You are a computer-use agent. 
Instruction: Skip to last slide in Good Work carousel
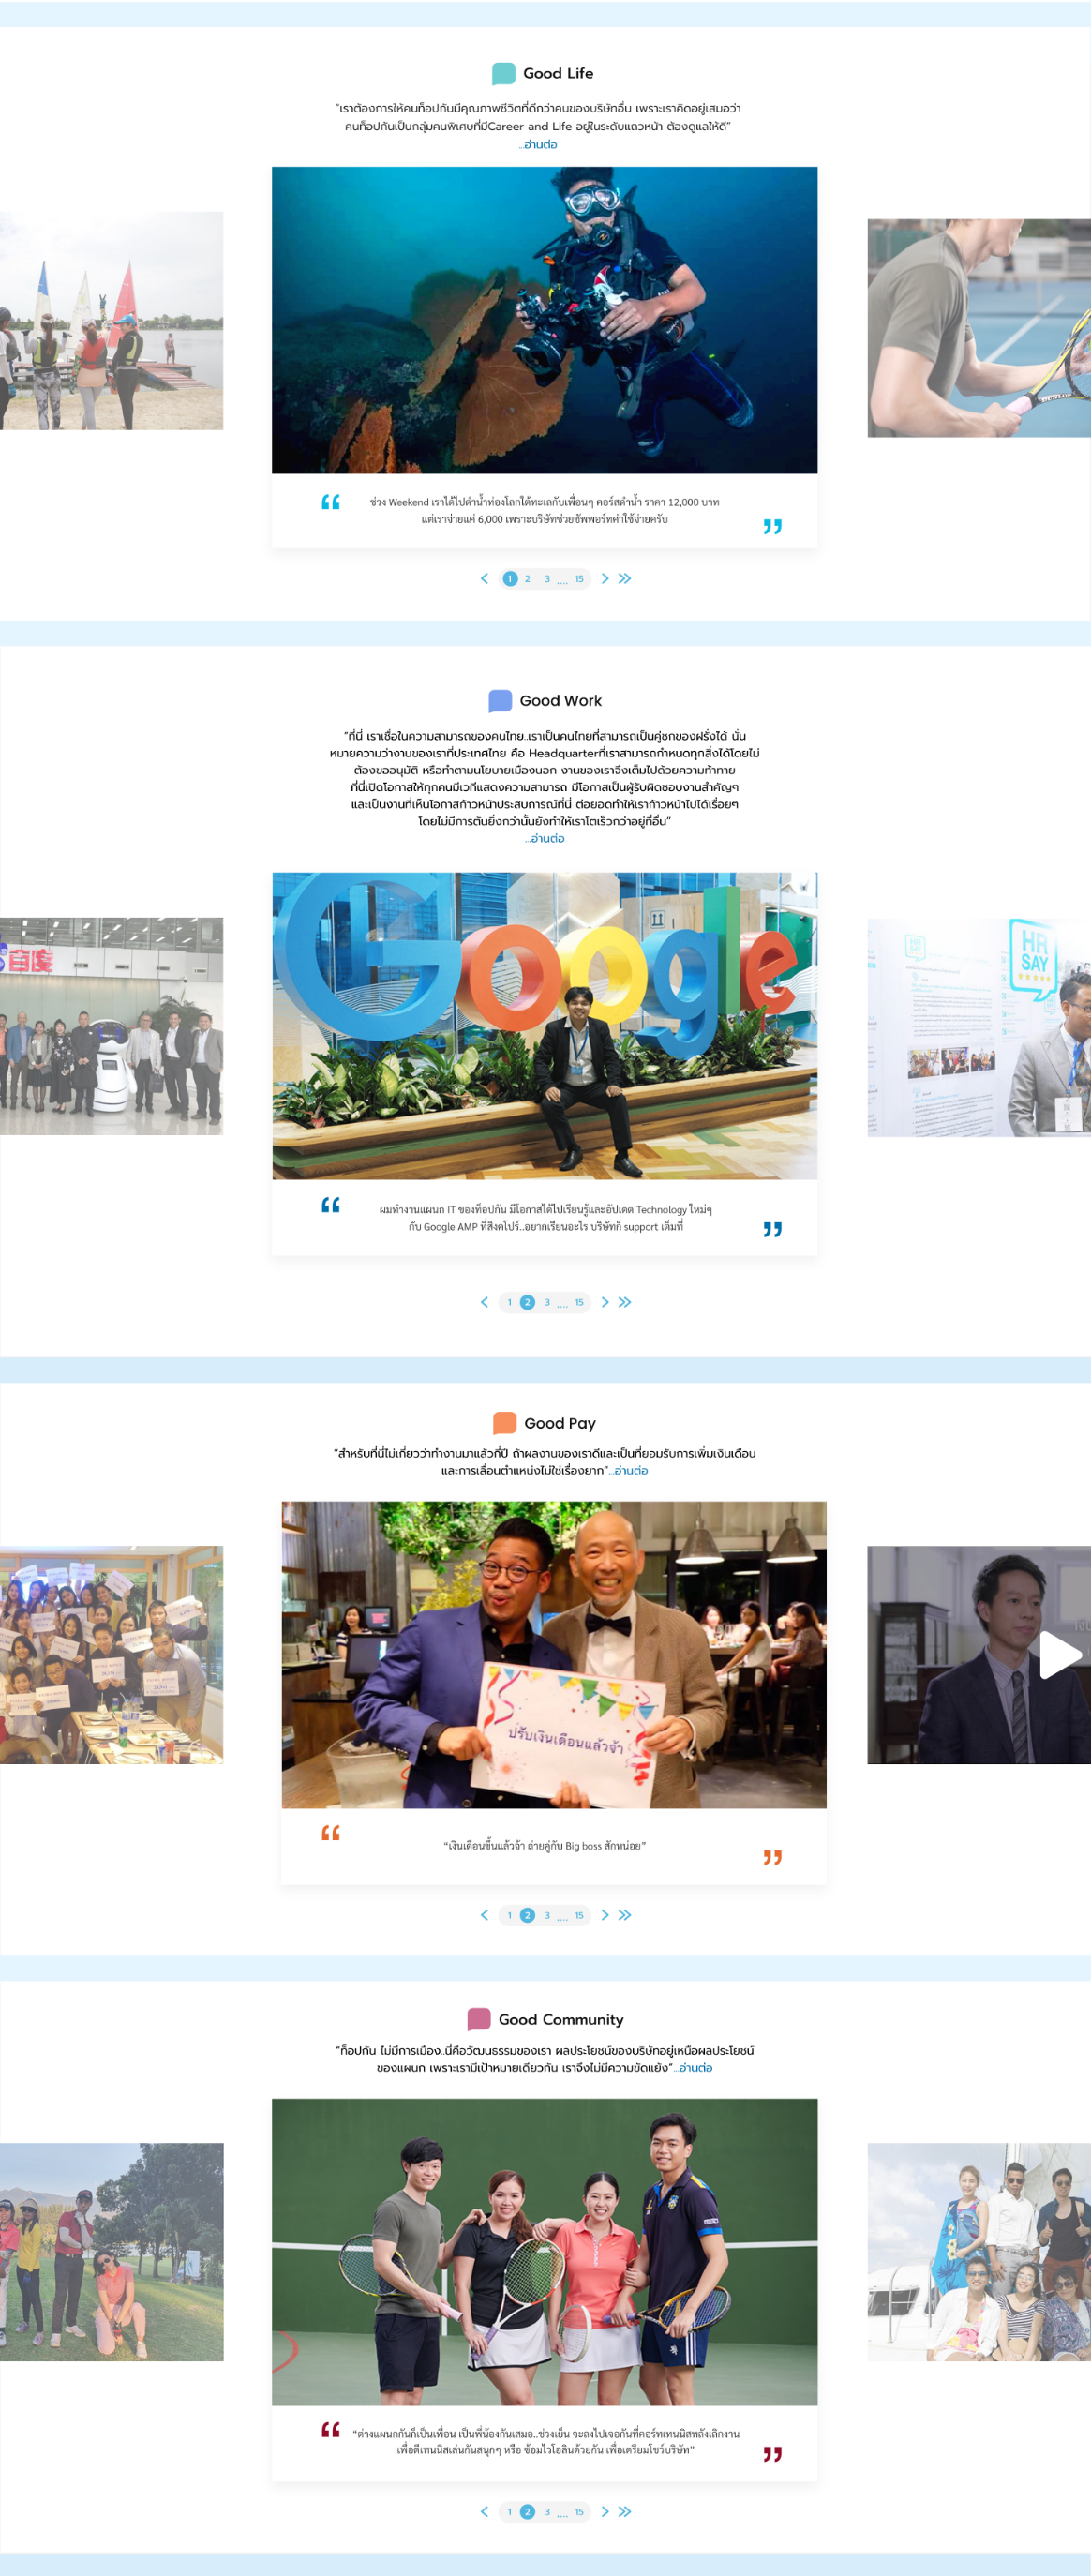tap(625, 1302)
